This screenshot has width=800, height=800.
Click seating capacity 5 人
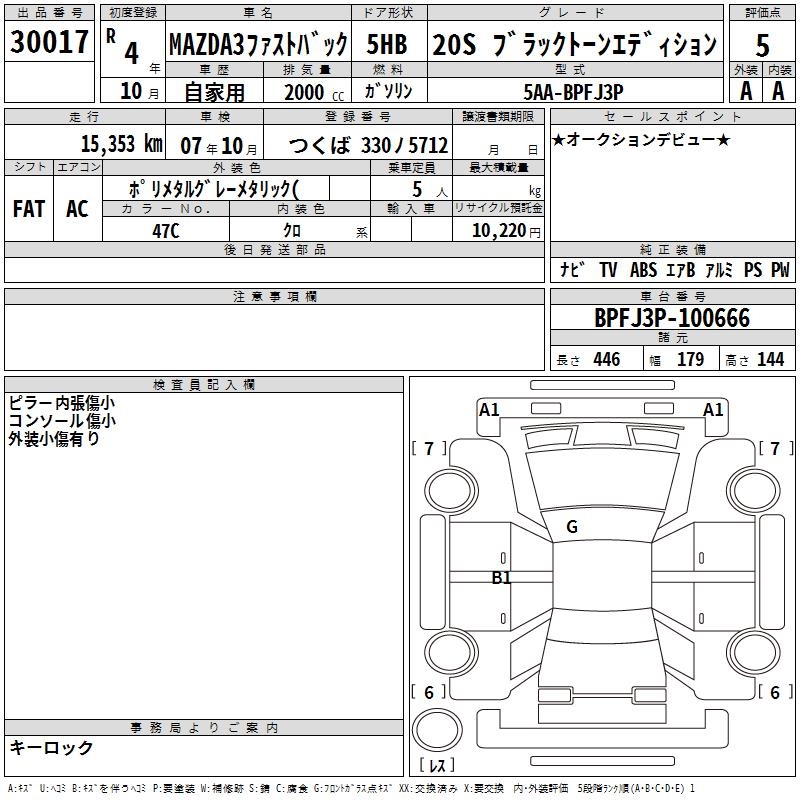(x=430, y=189)
